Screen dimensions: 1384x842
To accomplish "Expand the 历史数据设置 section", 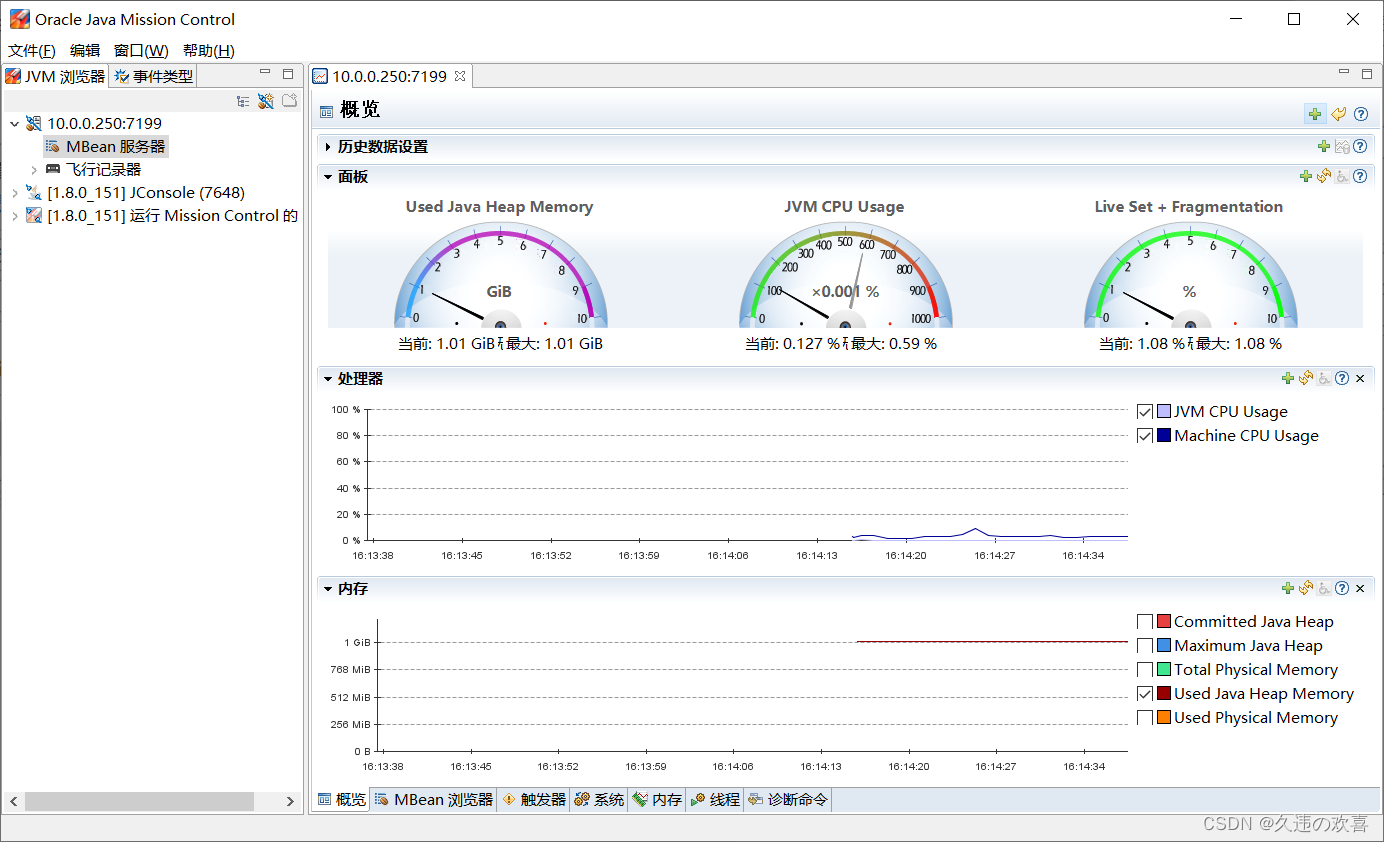I will 328,147.
